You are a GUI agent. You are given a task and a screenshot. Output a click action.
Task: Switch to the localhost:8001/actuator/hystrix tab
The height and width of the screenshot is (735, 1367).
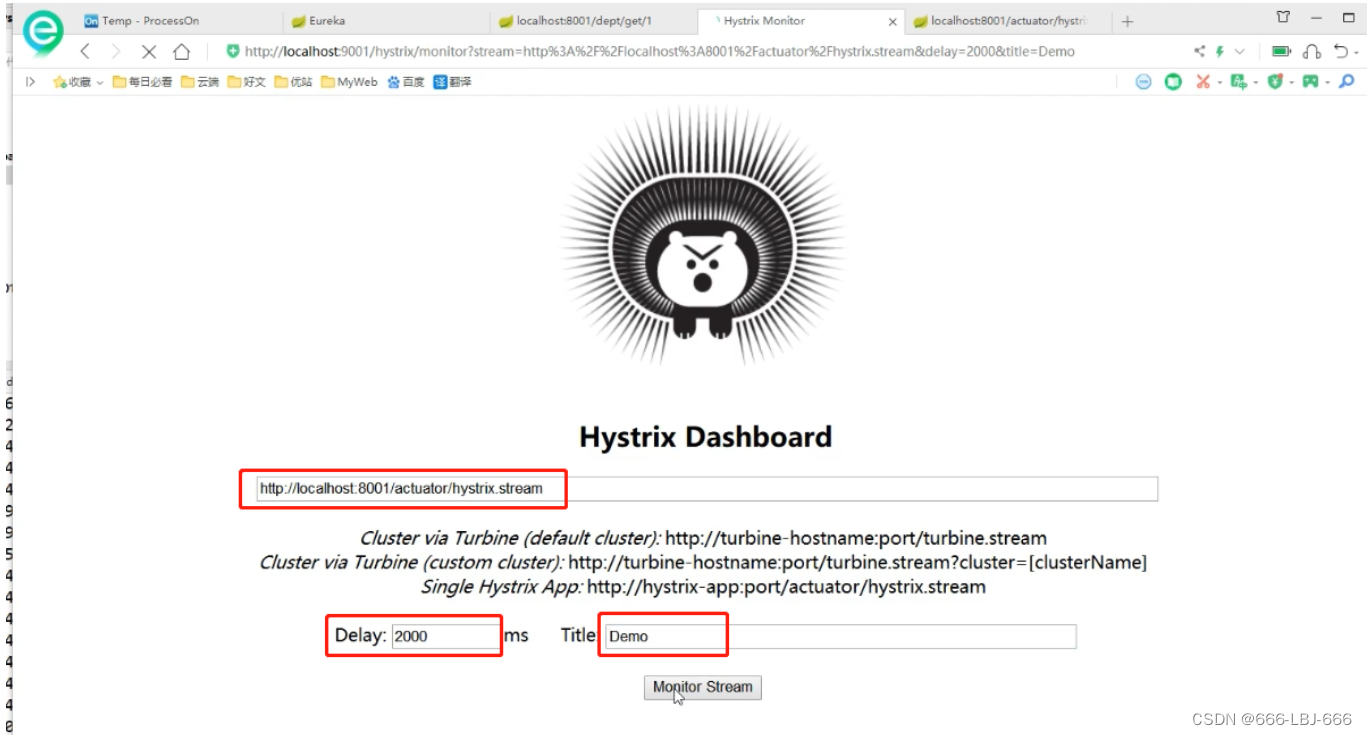coord(1007,21)
